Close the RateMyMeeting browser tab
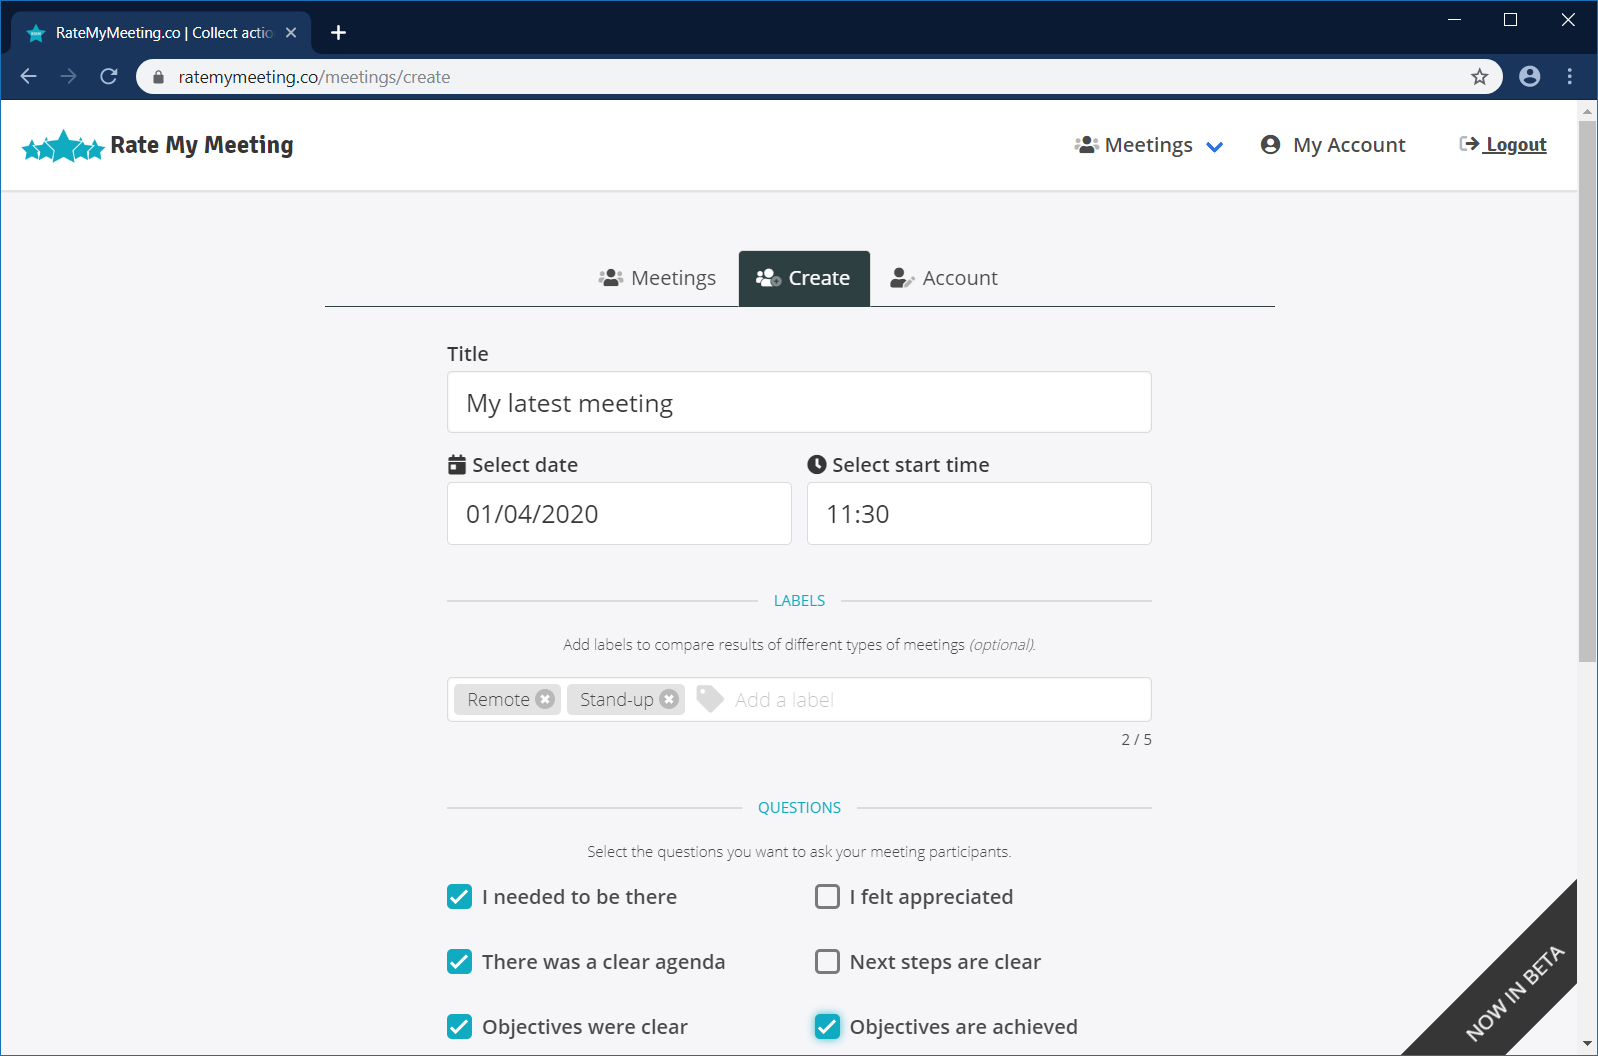This screenshot has height=1056, width=1598. point(291,33)
